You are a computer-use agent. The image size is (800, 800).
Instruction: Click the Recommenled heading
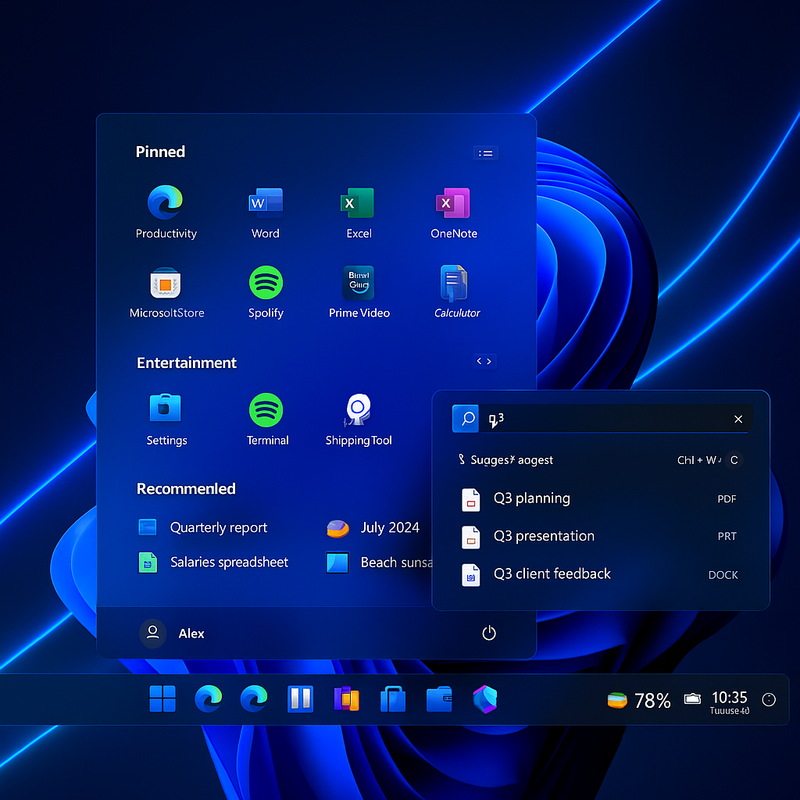(x=186, y=489)
